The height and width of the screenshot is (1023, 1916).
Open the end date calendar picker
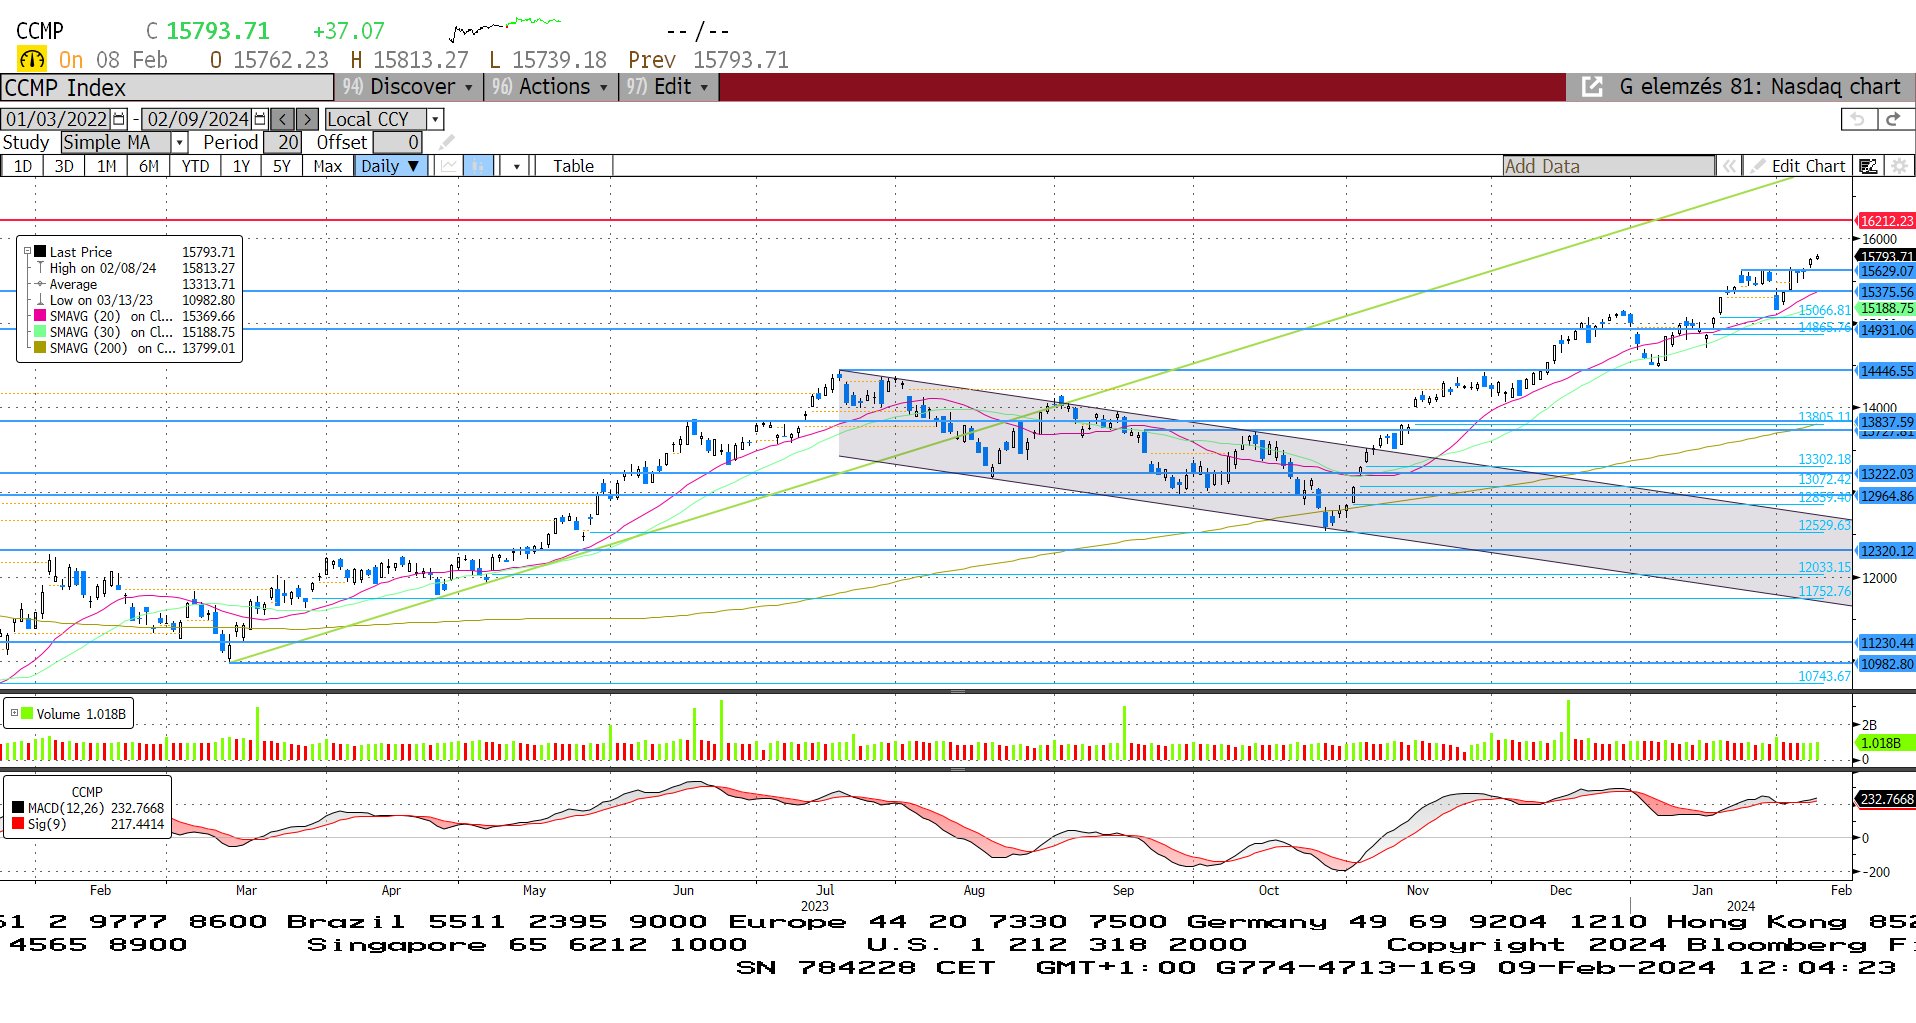[261, 119]
